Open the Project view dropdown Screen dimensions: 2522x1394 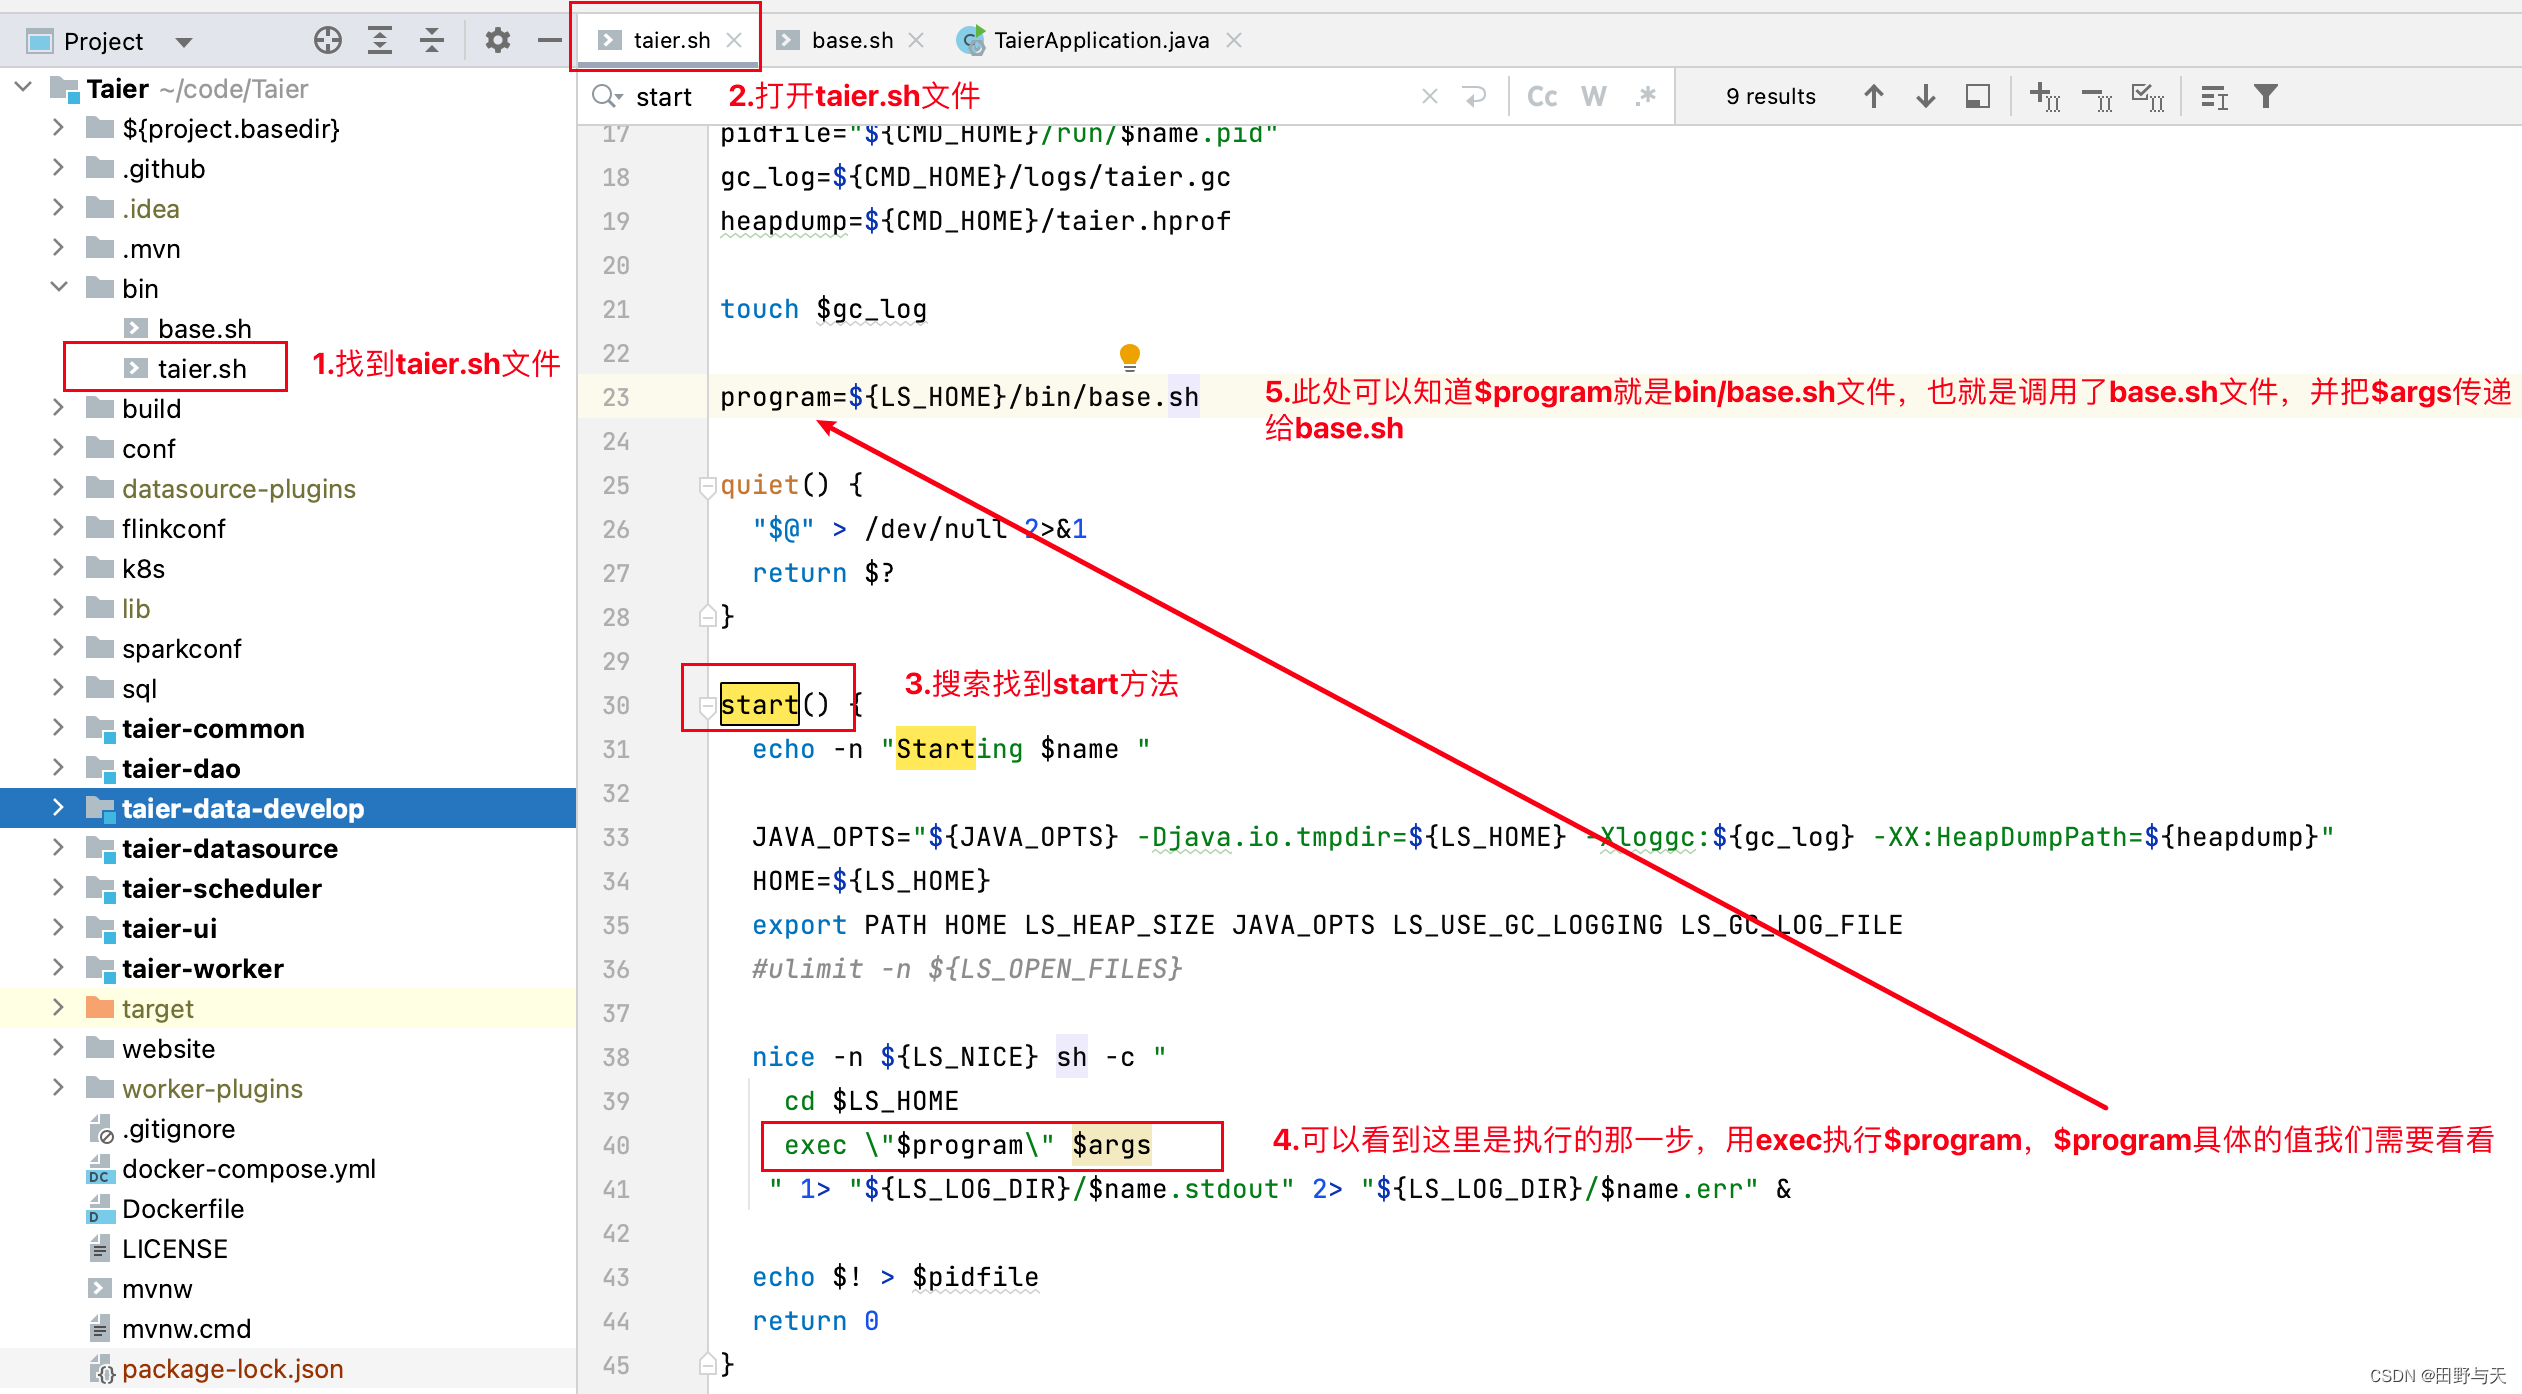(x=183, y=41)
